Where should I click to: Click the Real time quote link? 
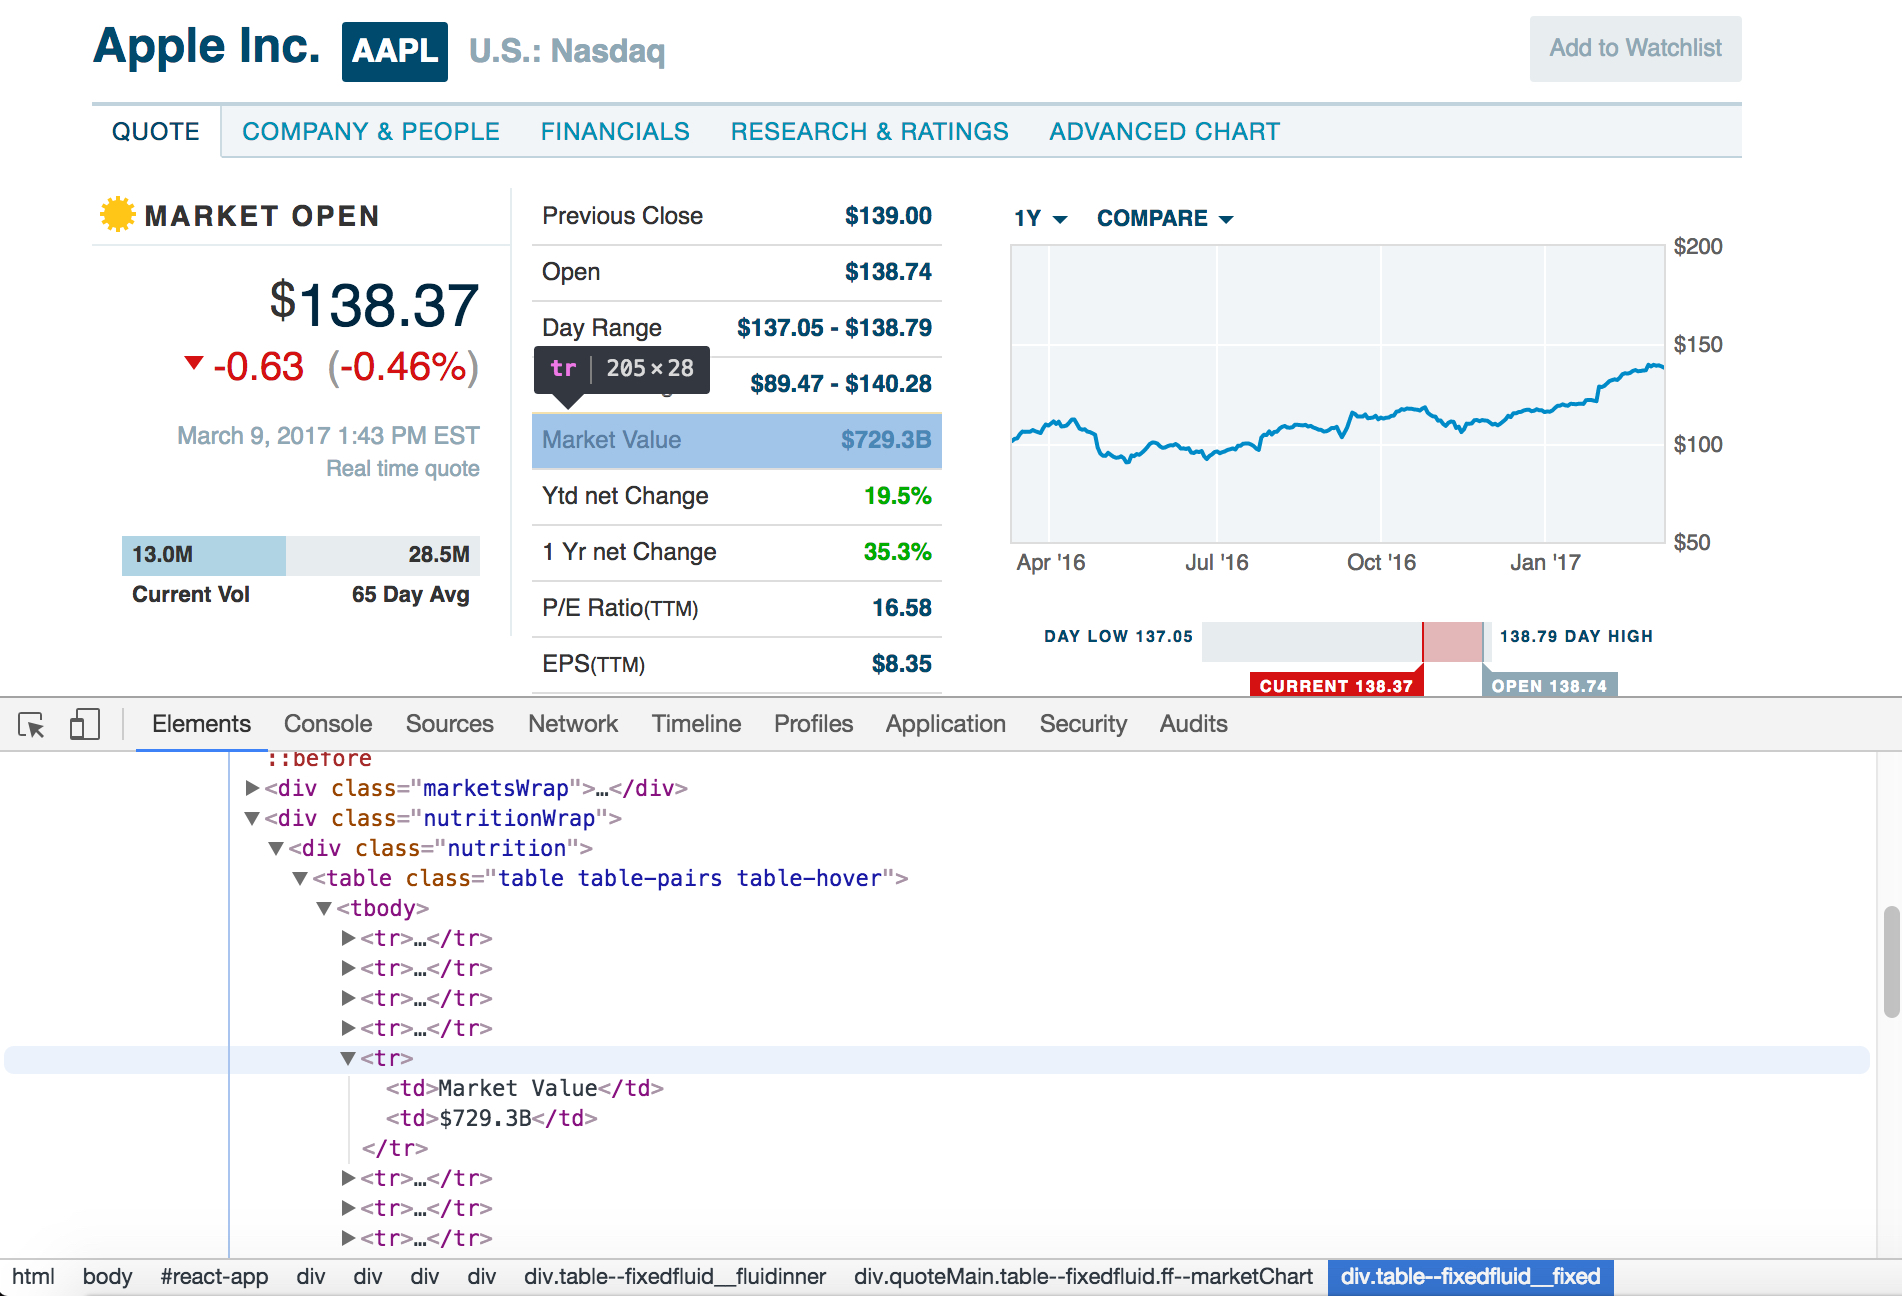403,468
